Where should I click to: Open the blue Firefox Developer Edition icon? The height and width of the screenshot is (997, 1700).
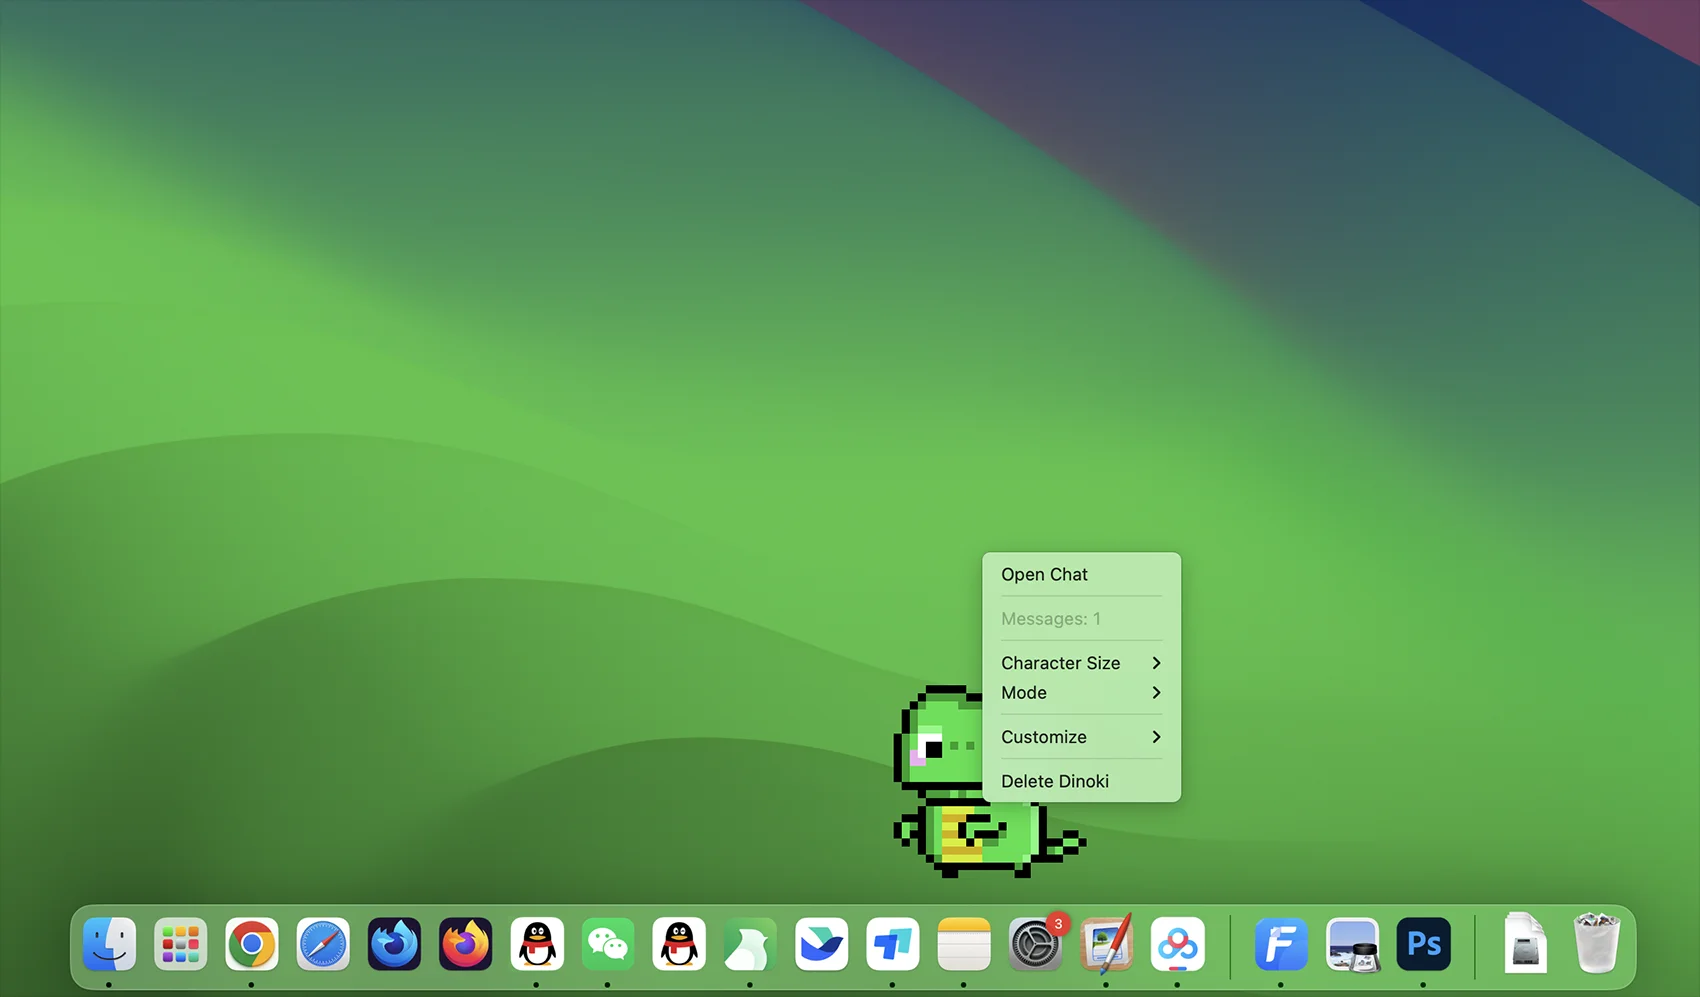click(394, 944)
